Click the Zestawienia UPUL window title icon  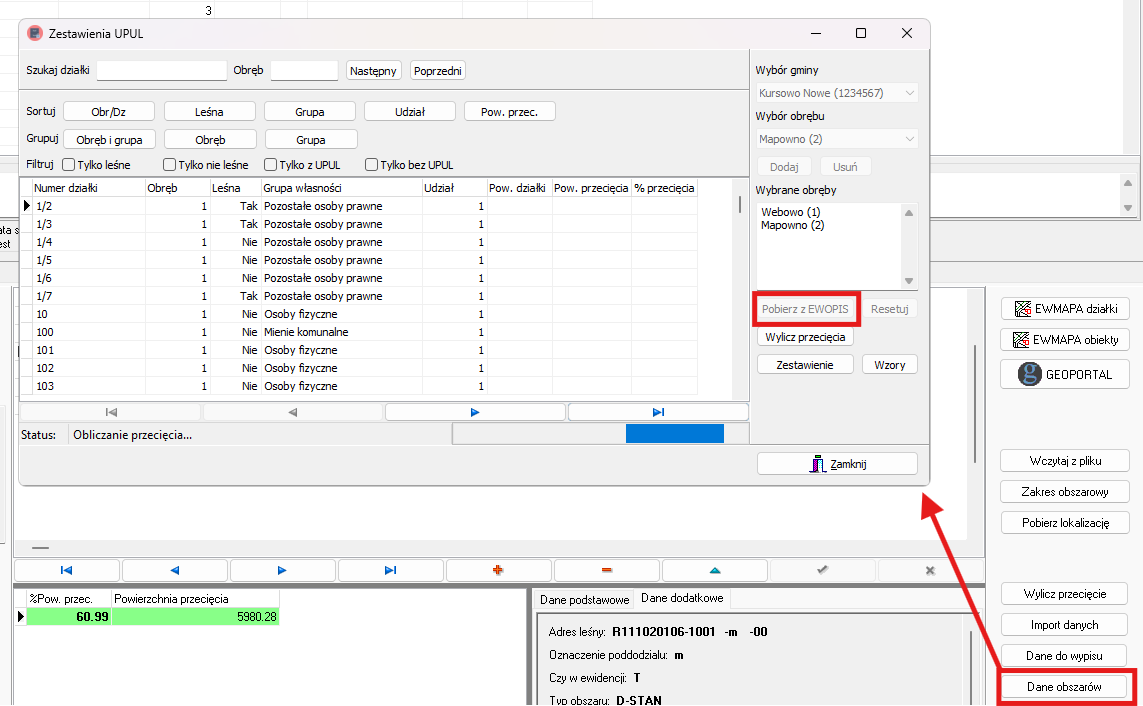click(34, 34)
